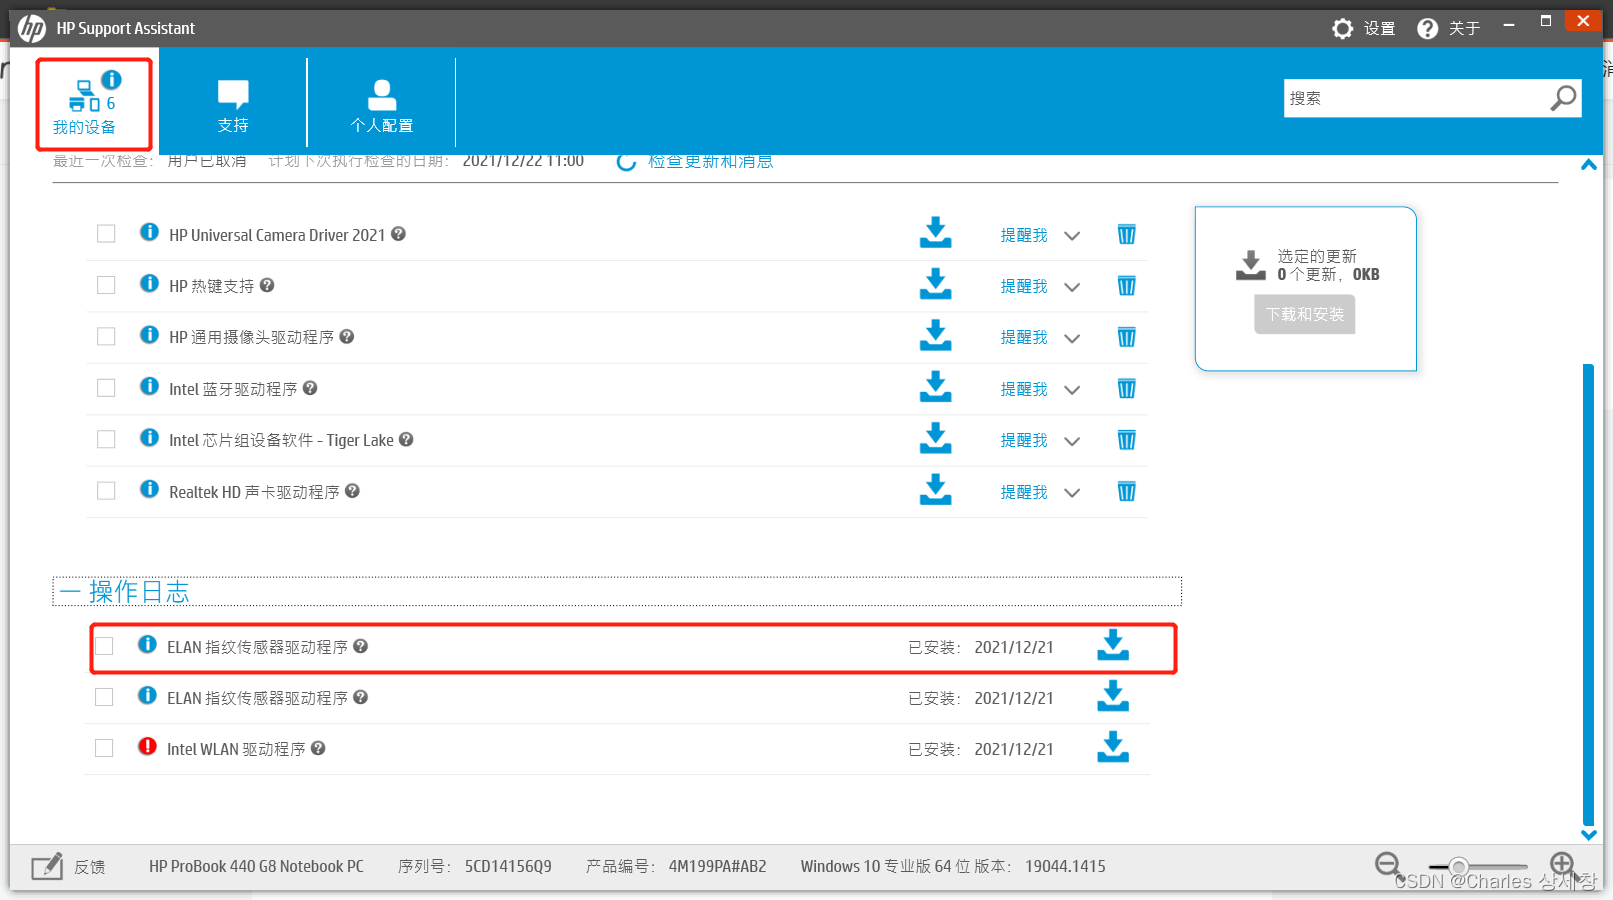Viewport: 1613px width, 900px height.
Task: Download HP 通用摄像头驱动程序 update
Action: pyautogui.click(x=935, y=335)
